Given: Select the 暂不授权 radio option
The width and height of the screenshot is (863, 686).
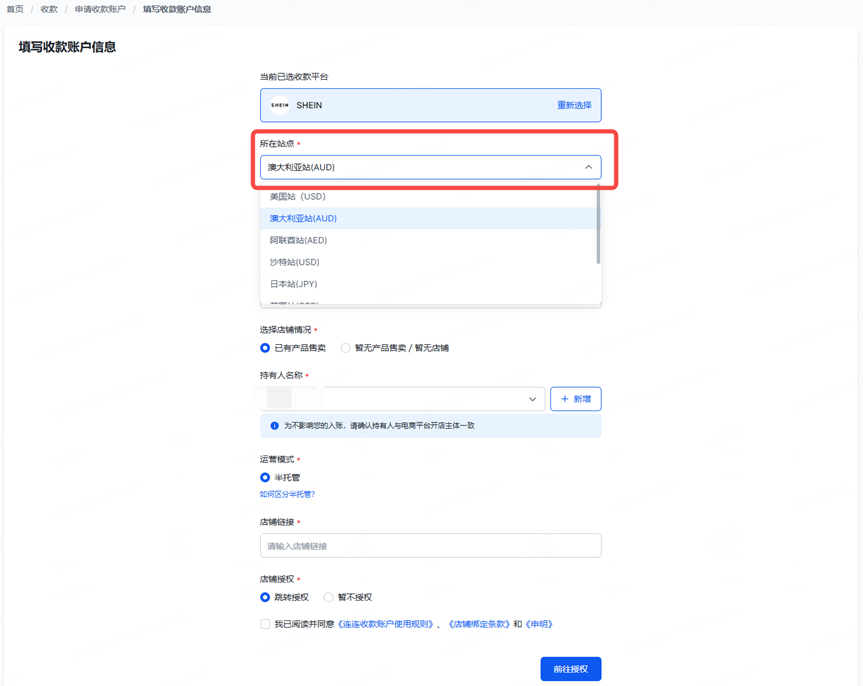Looking at the screenshot, I should pos(328,597).
